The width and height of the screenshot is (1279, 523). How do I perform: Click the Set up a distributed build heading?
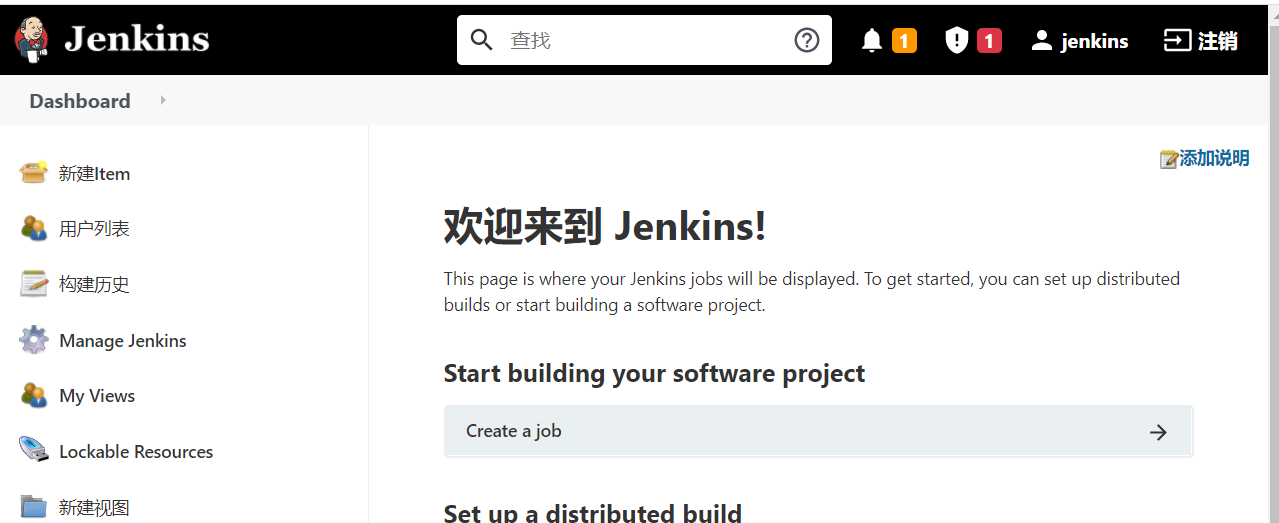pyautogui.click(x=593, y=513)
